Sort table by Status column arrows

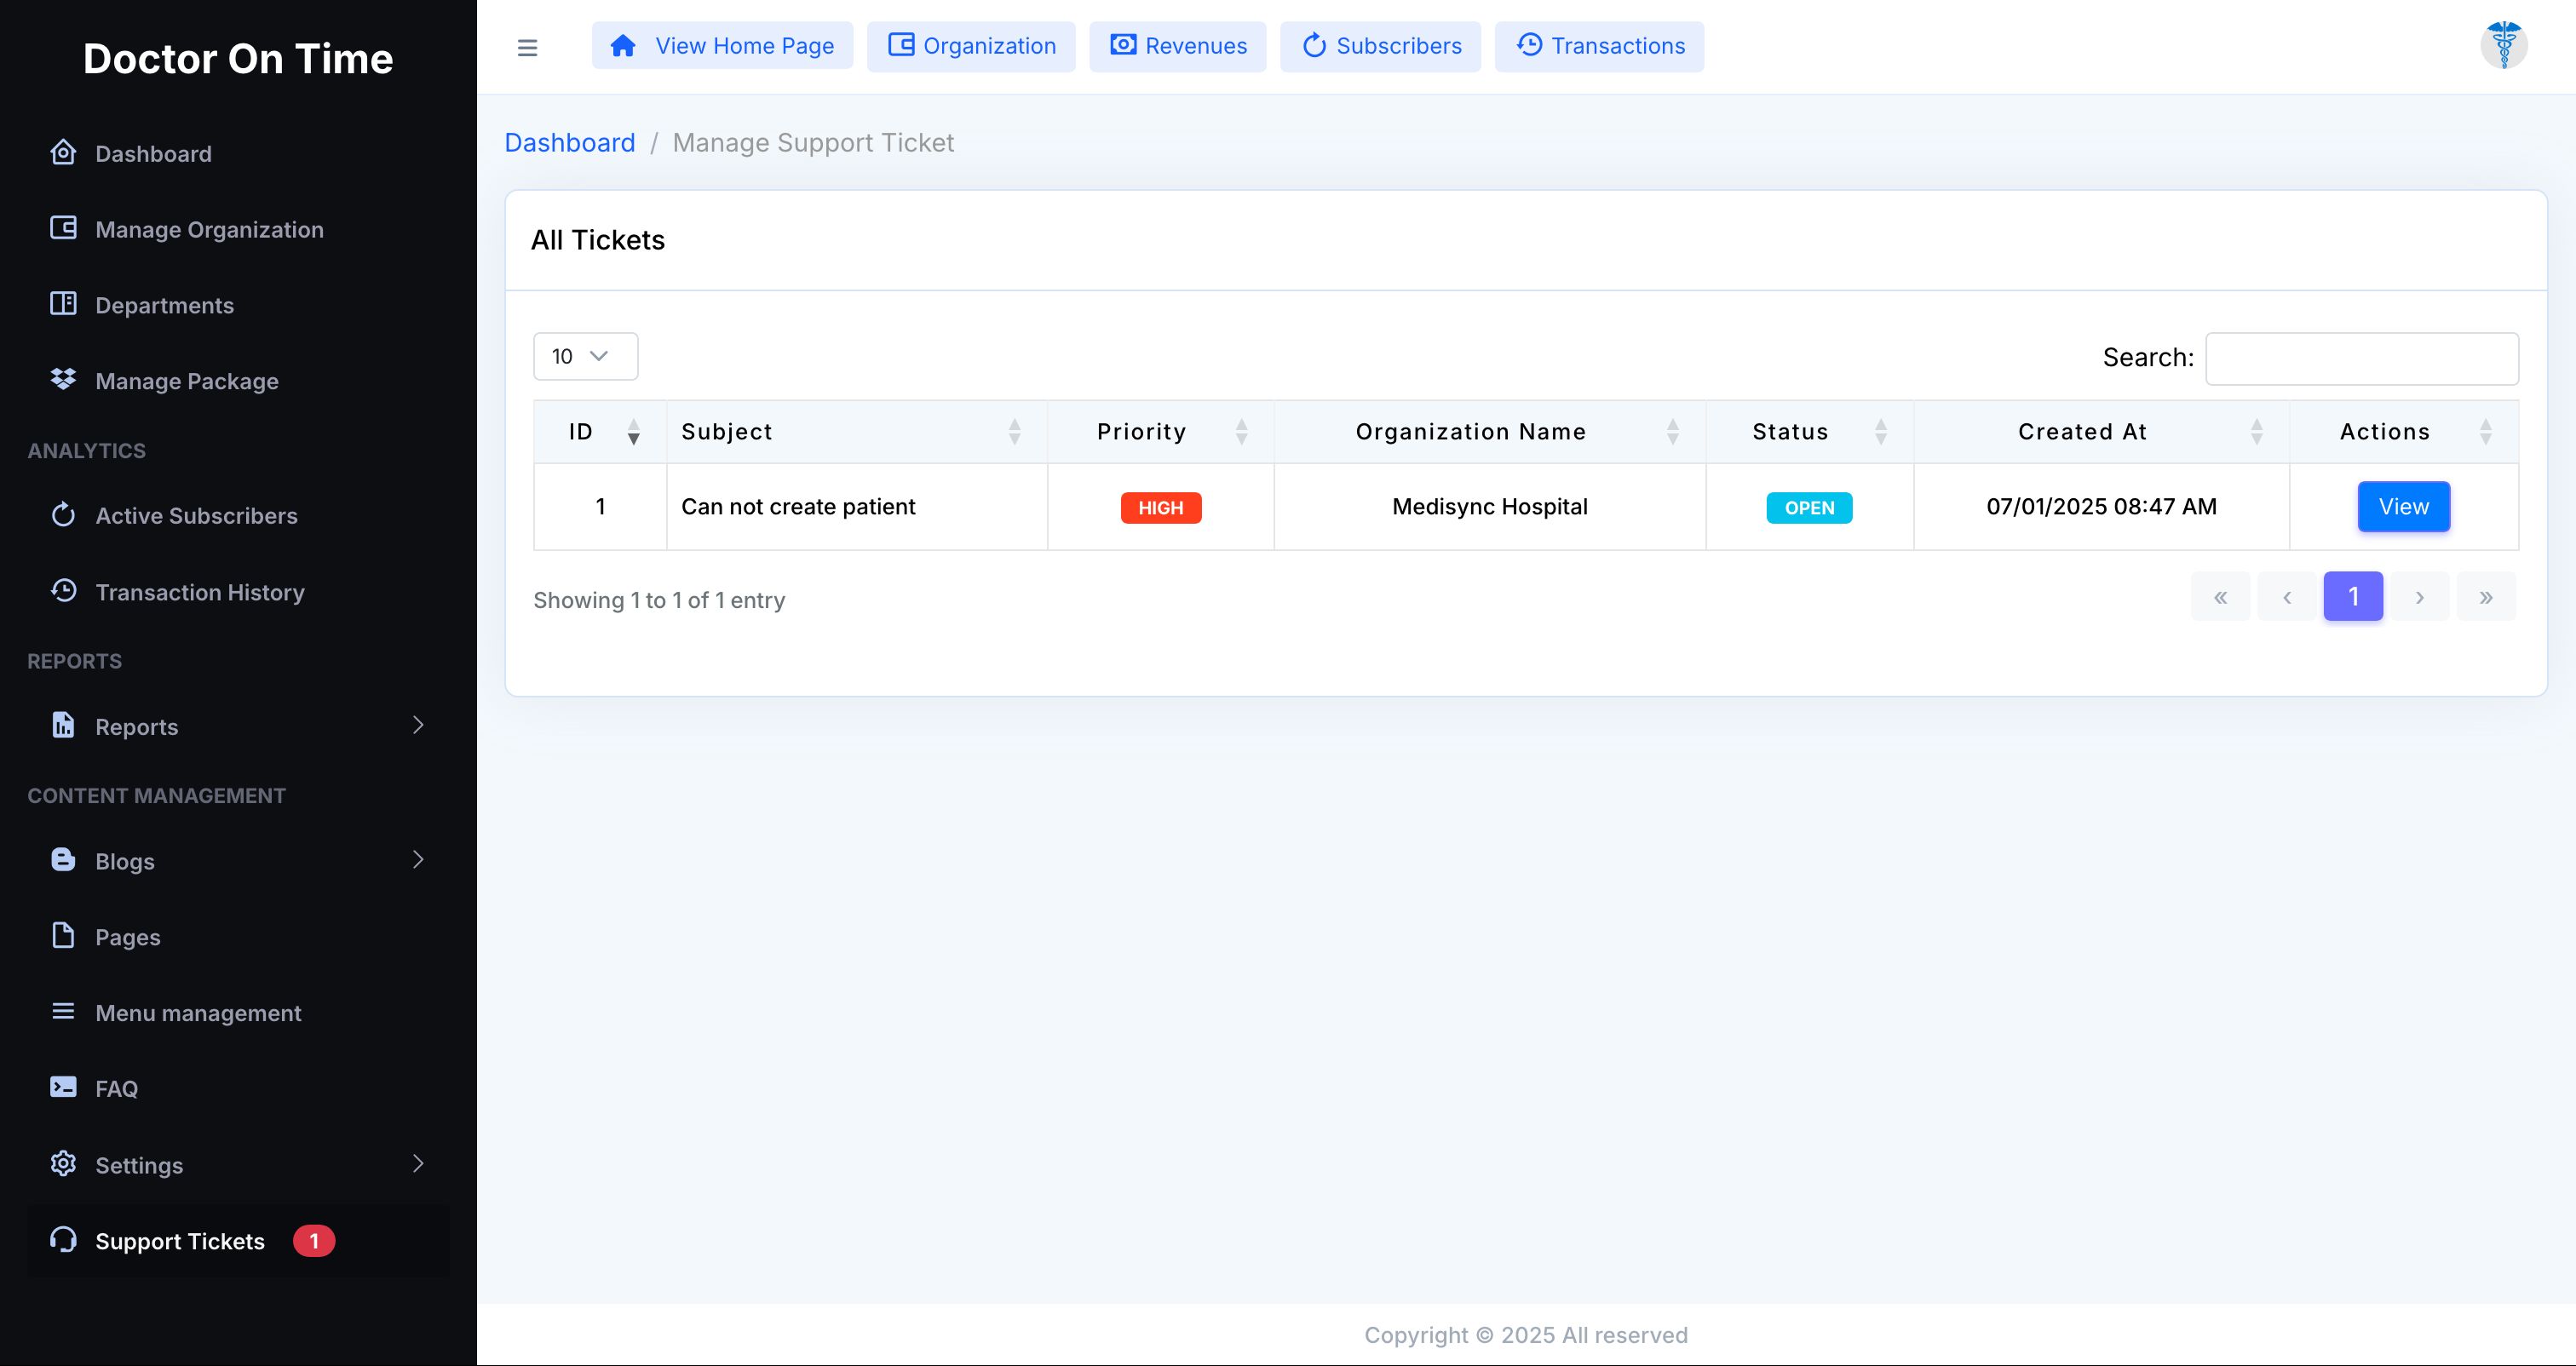[x=1880, y=432]
